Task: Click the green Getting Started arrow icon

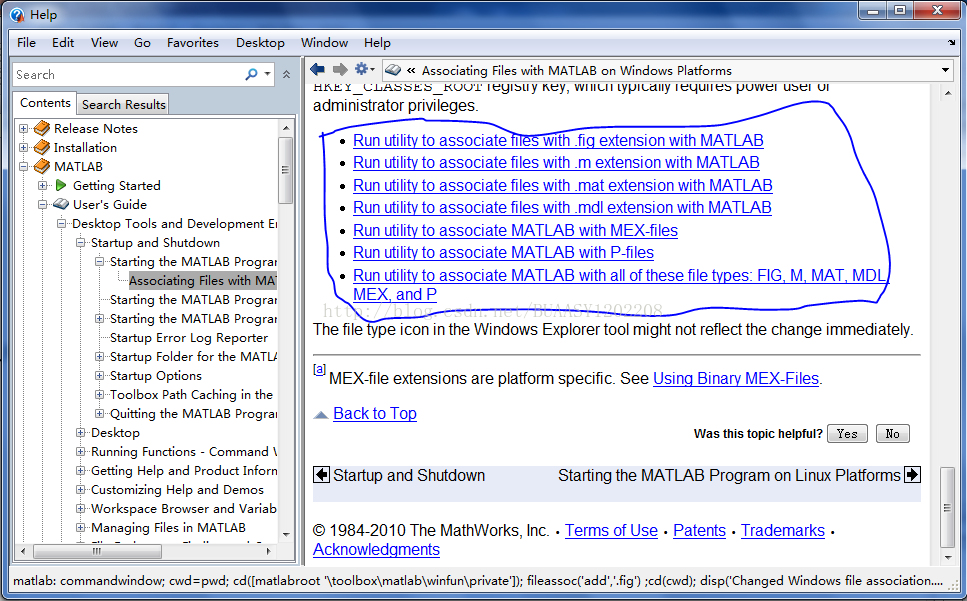Action: click(x=61, y=186)
